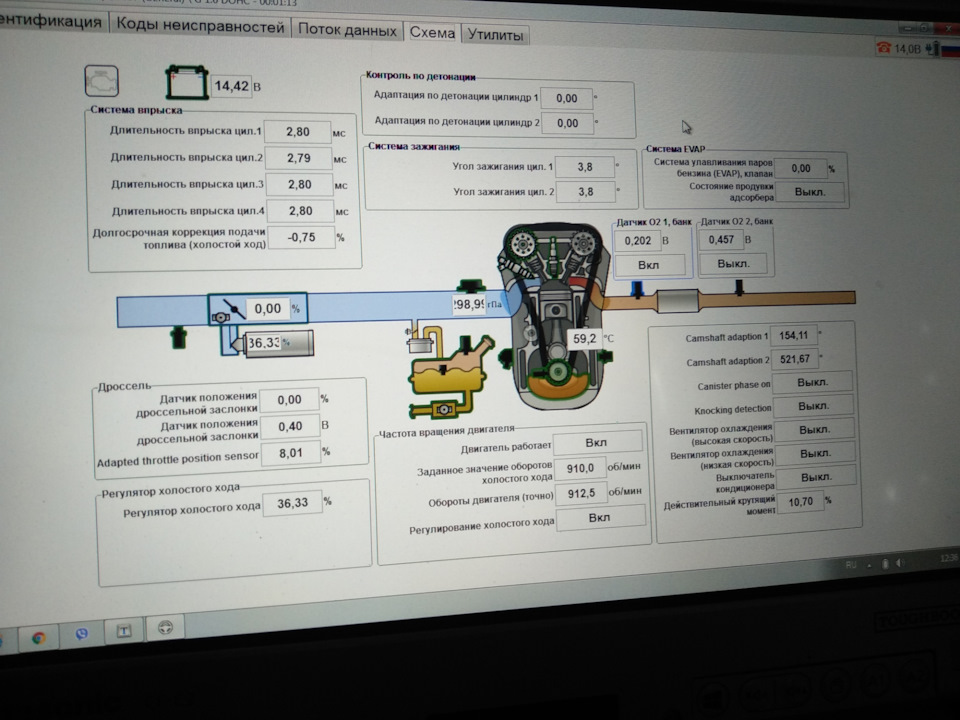Image resolution: width=960 pixels, height=720 pixels.
Task: Click ignition angle cylinder 2 value 3,8
Action: [x=586, y=192]
